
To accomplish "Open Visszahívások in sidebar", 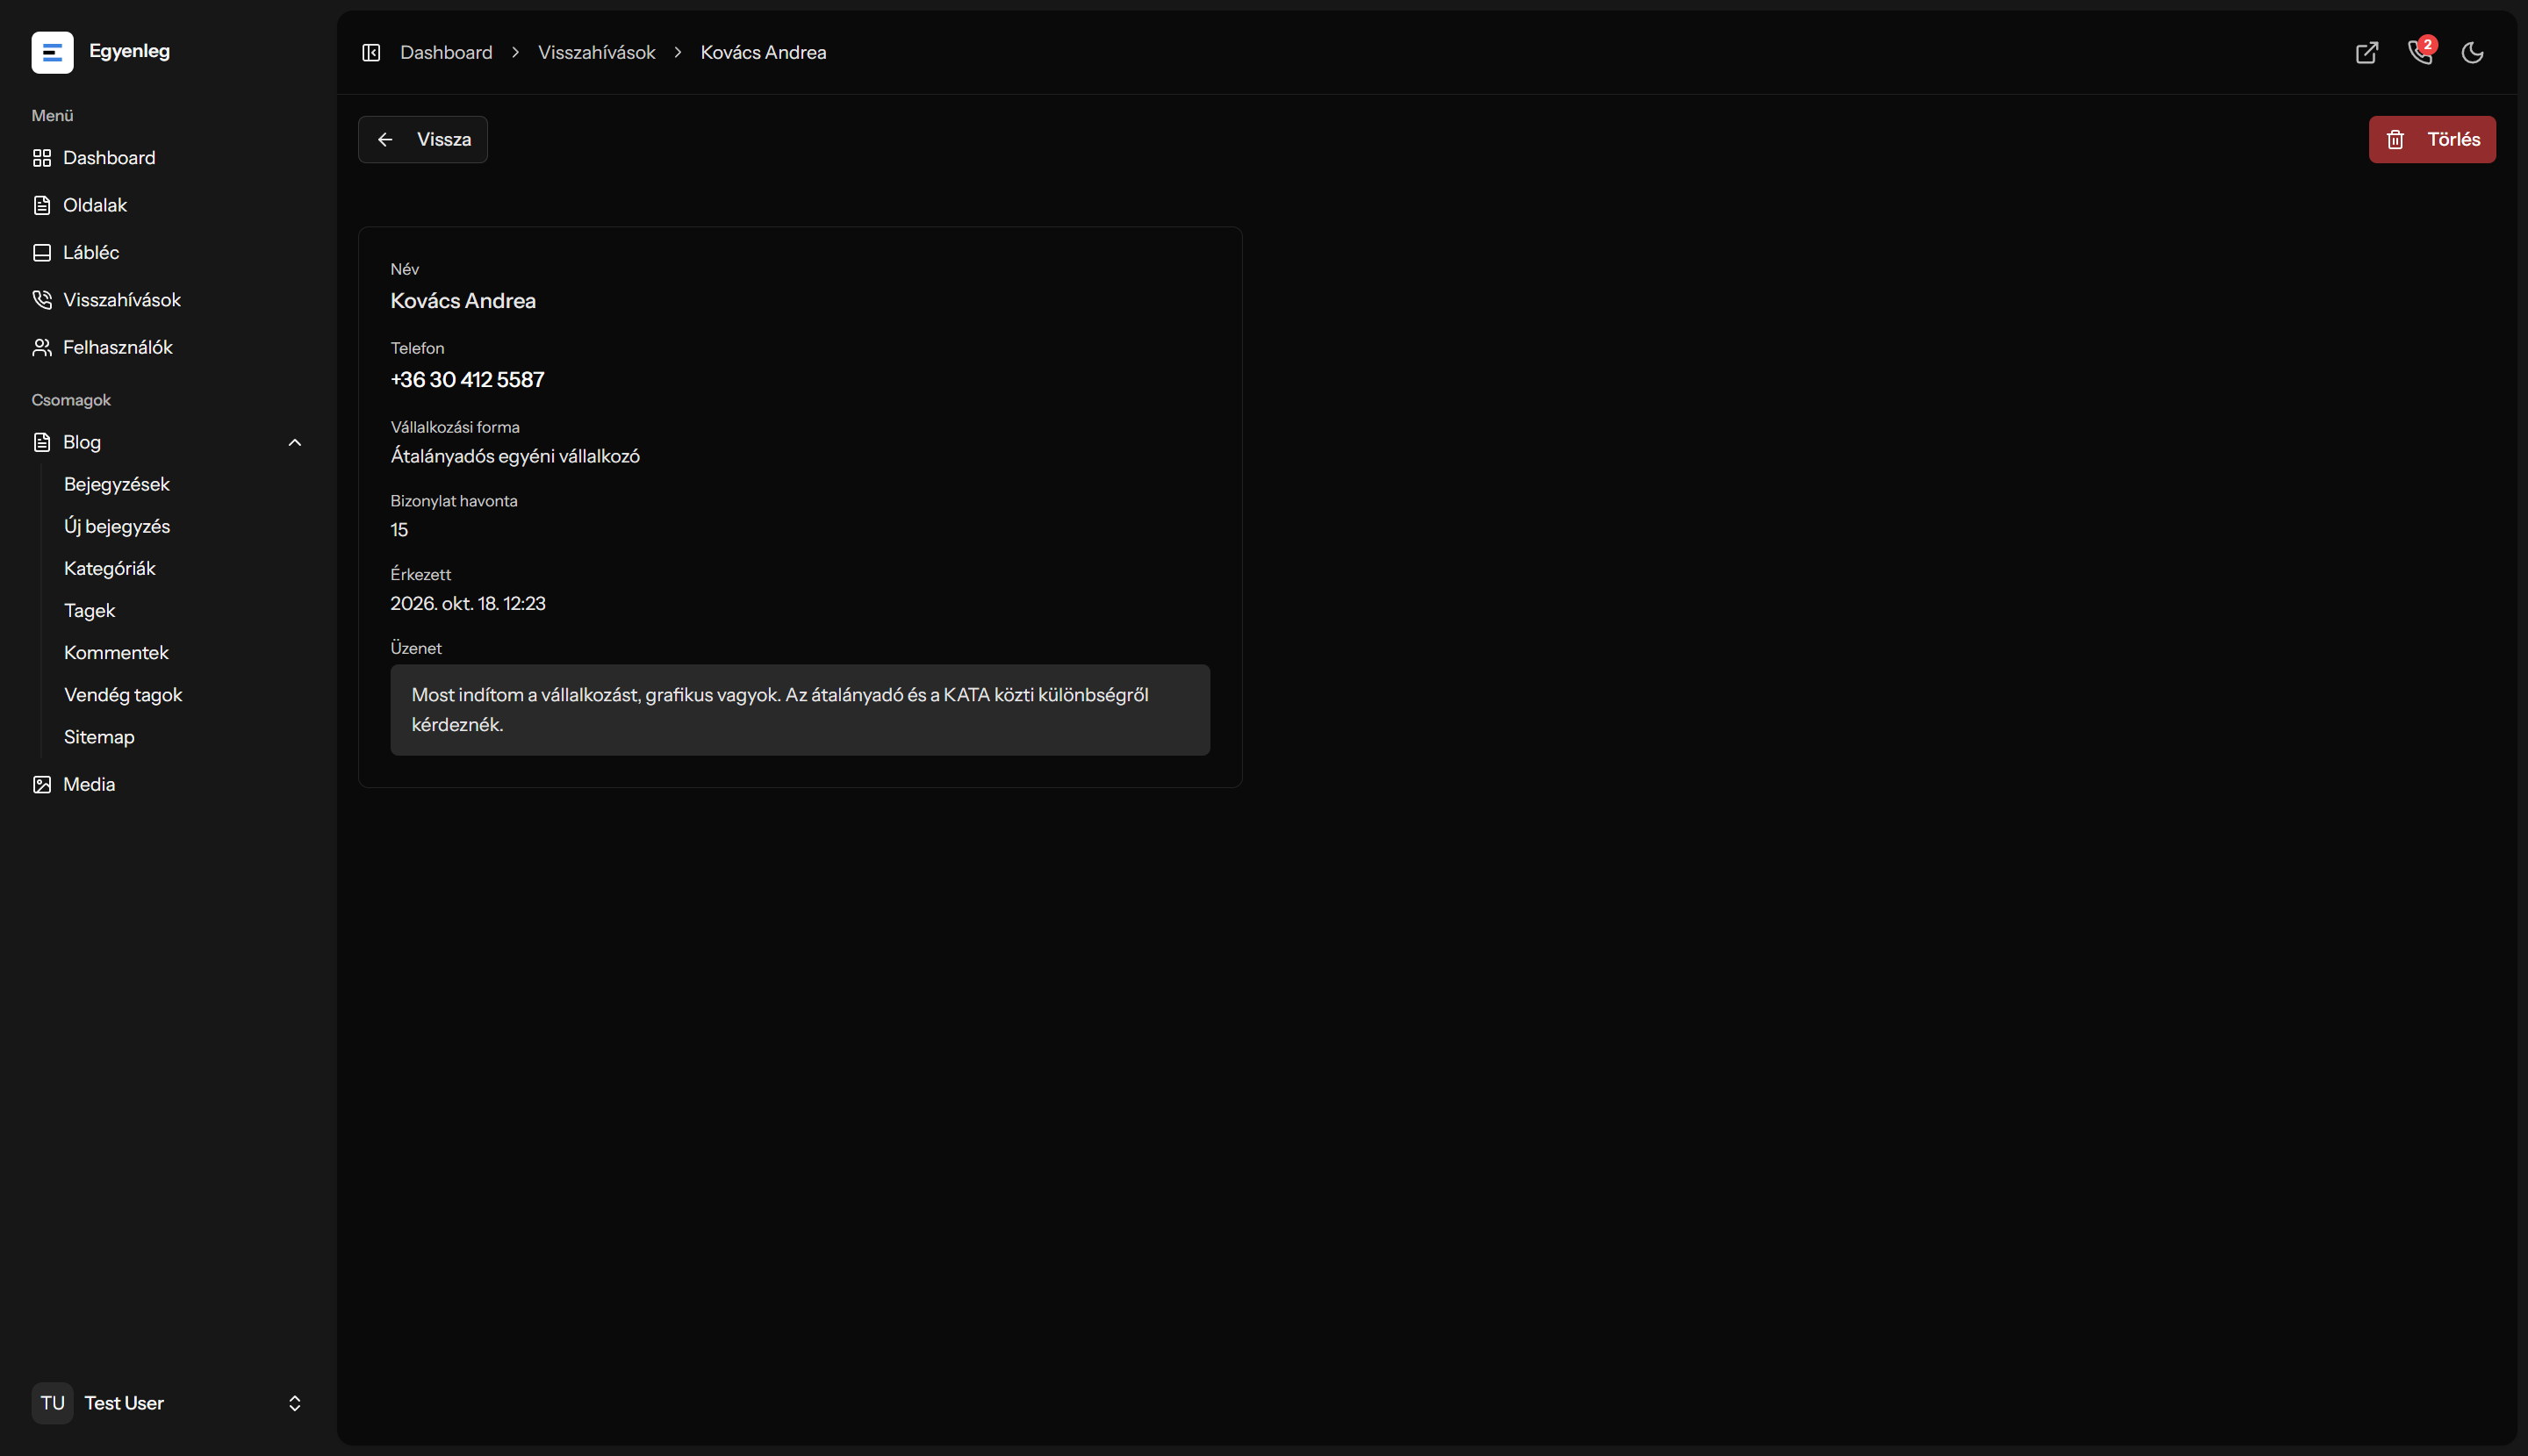I will [168, 300].
